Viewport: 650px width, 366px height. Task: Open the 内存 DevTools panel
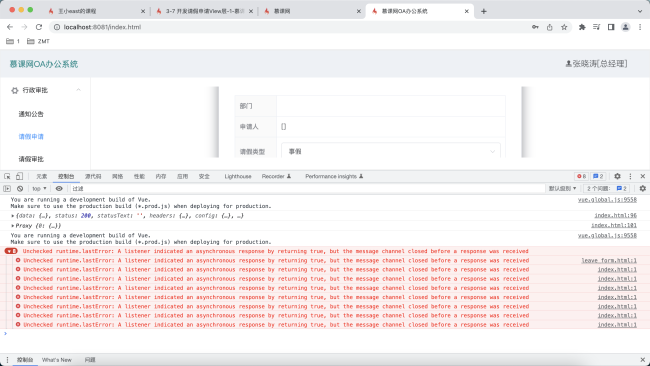[161, 176]
